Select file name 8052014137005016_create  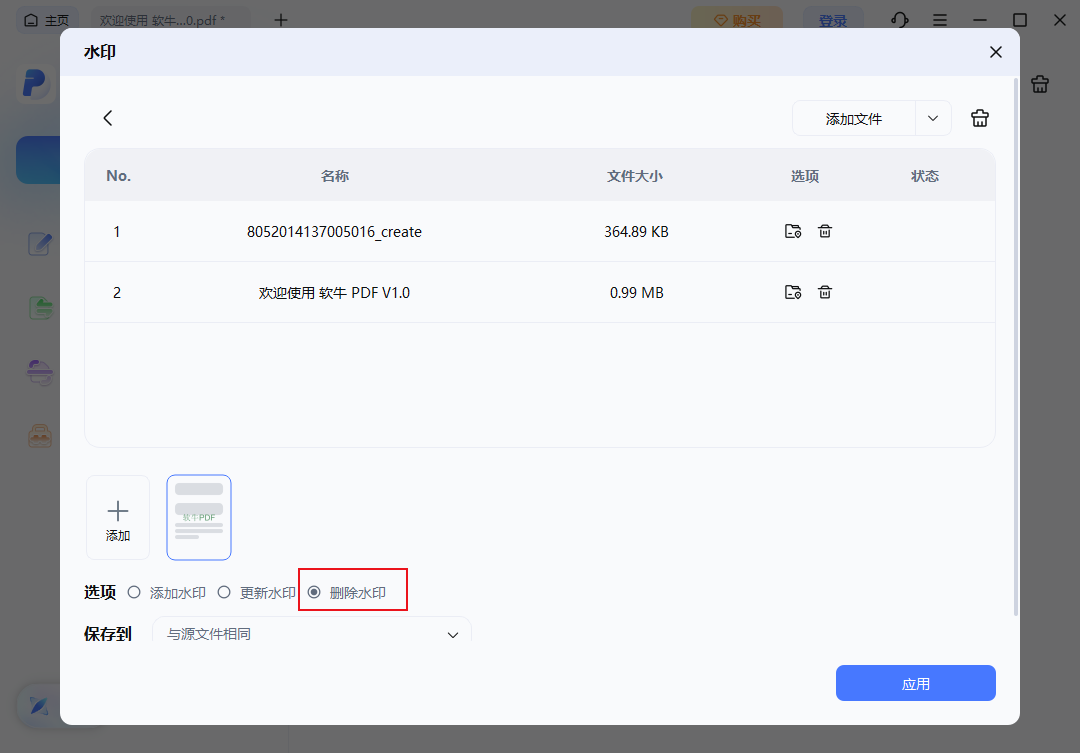[x=334, y=231]
